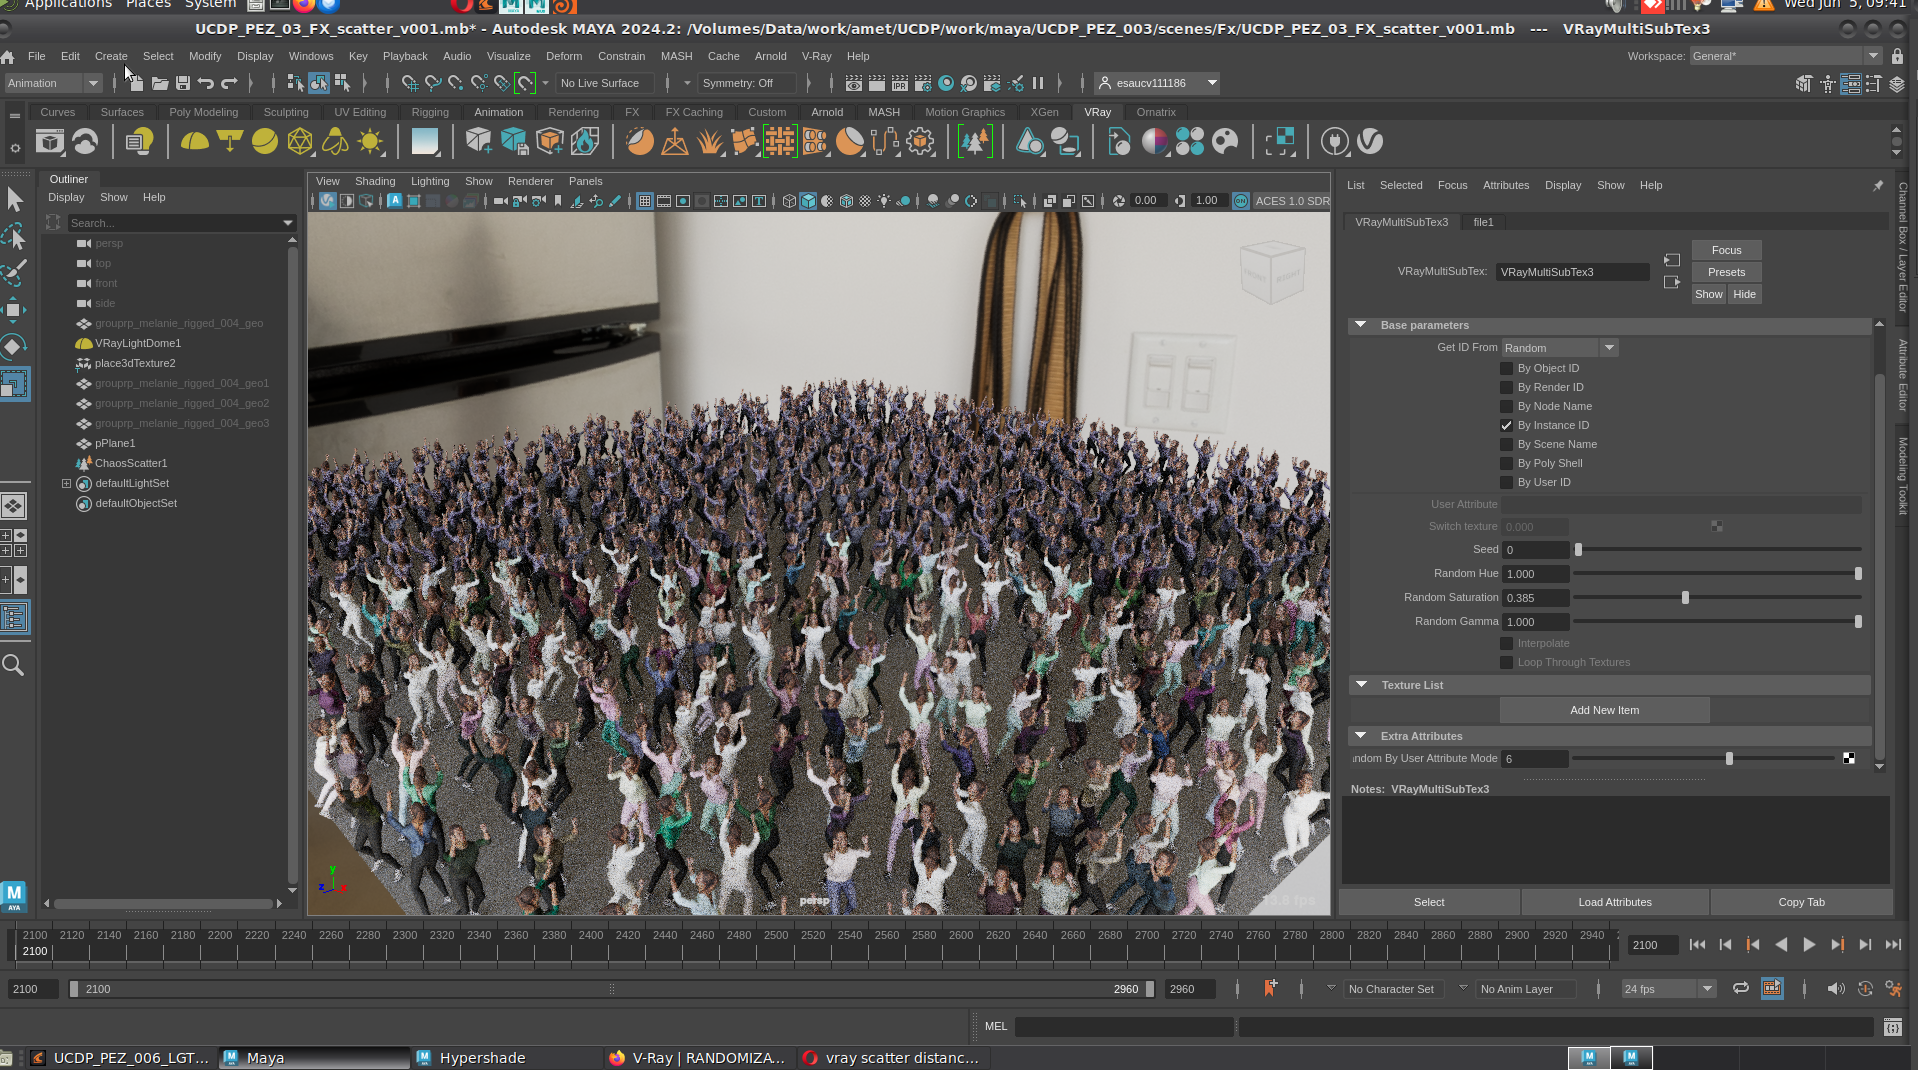Viewport: 1918px width, 1070px height.
Task: Click the New Scene icon
Action: pos(136,83)
